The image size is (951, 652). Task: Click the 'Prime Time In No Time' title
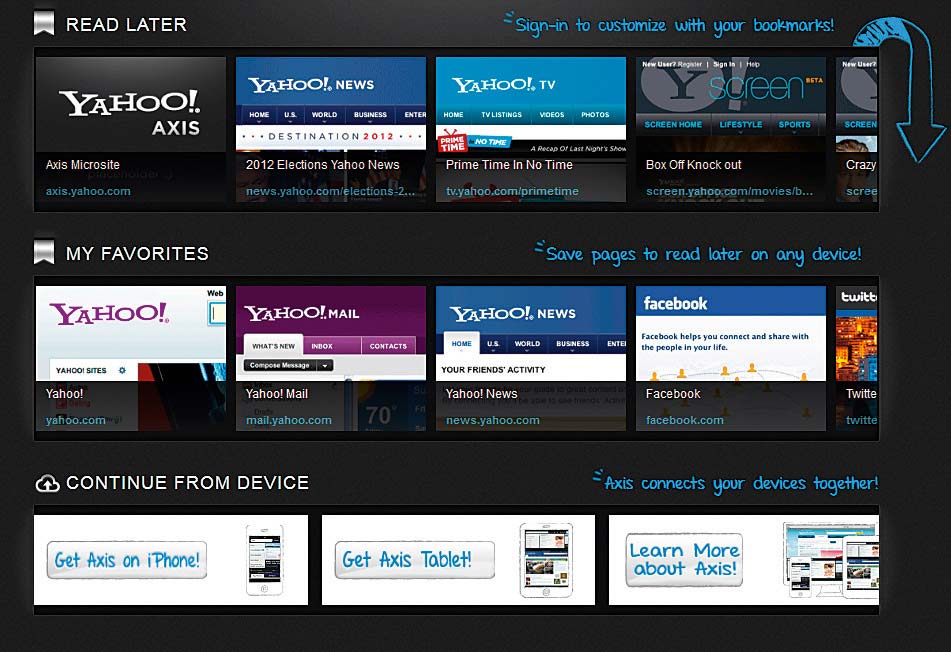[x=509, y=165]
